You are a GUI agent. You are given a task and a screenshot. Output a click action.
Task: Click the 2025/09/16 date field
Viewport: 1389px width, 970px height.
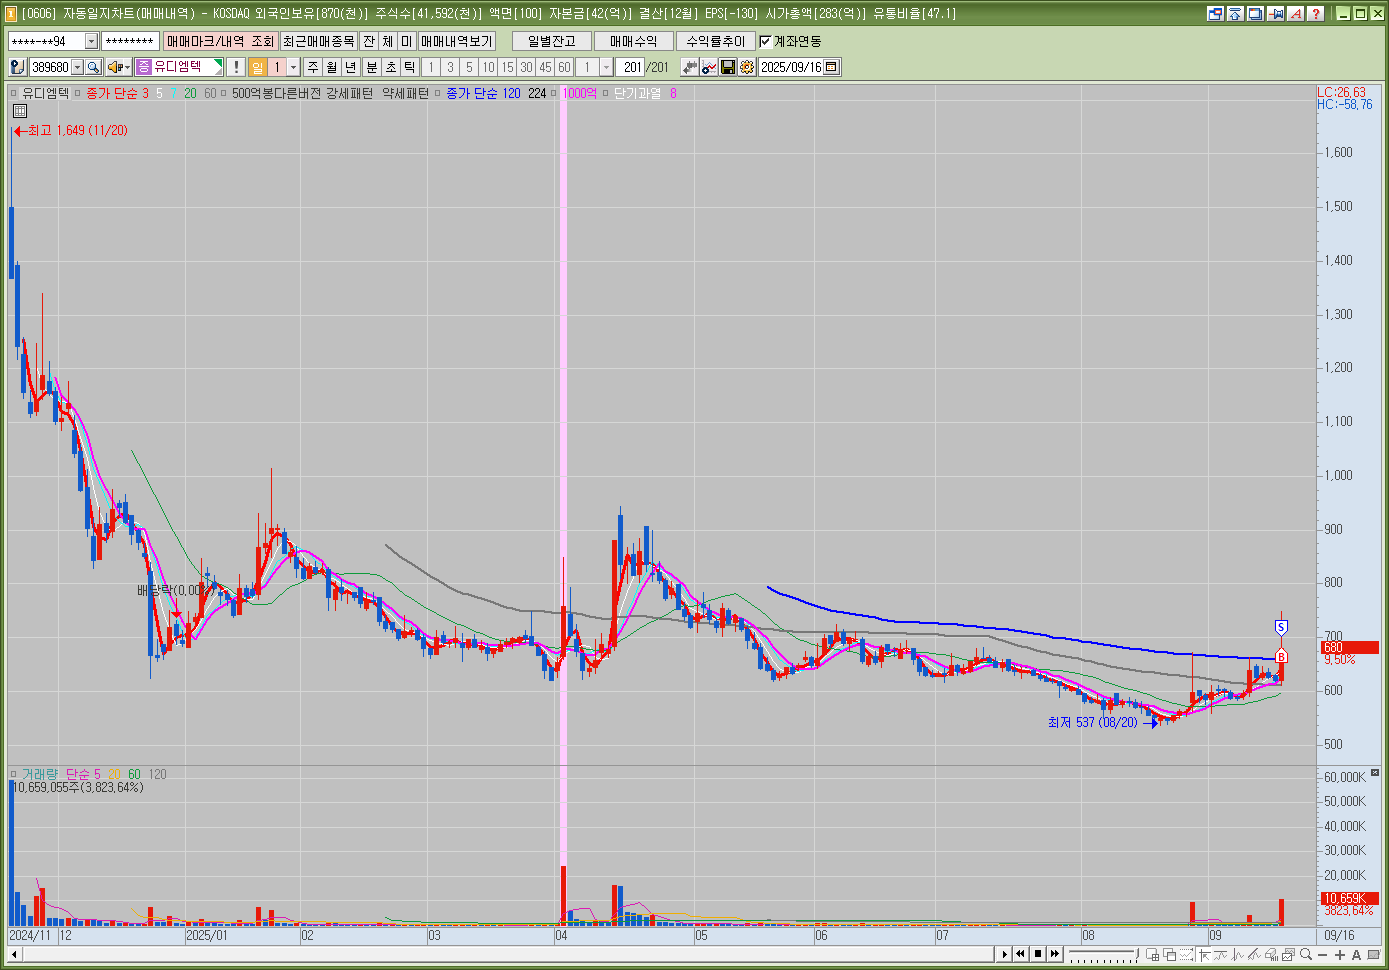point(791,67)
